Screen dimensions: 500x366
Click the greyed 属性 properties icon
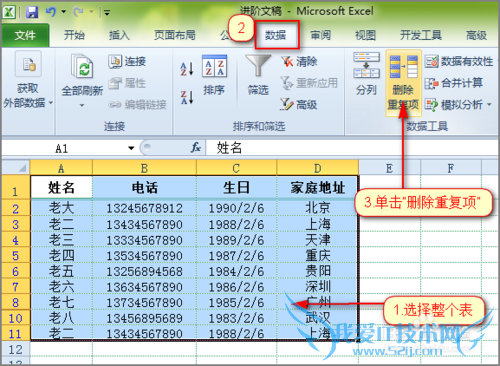tap(115, 83)
